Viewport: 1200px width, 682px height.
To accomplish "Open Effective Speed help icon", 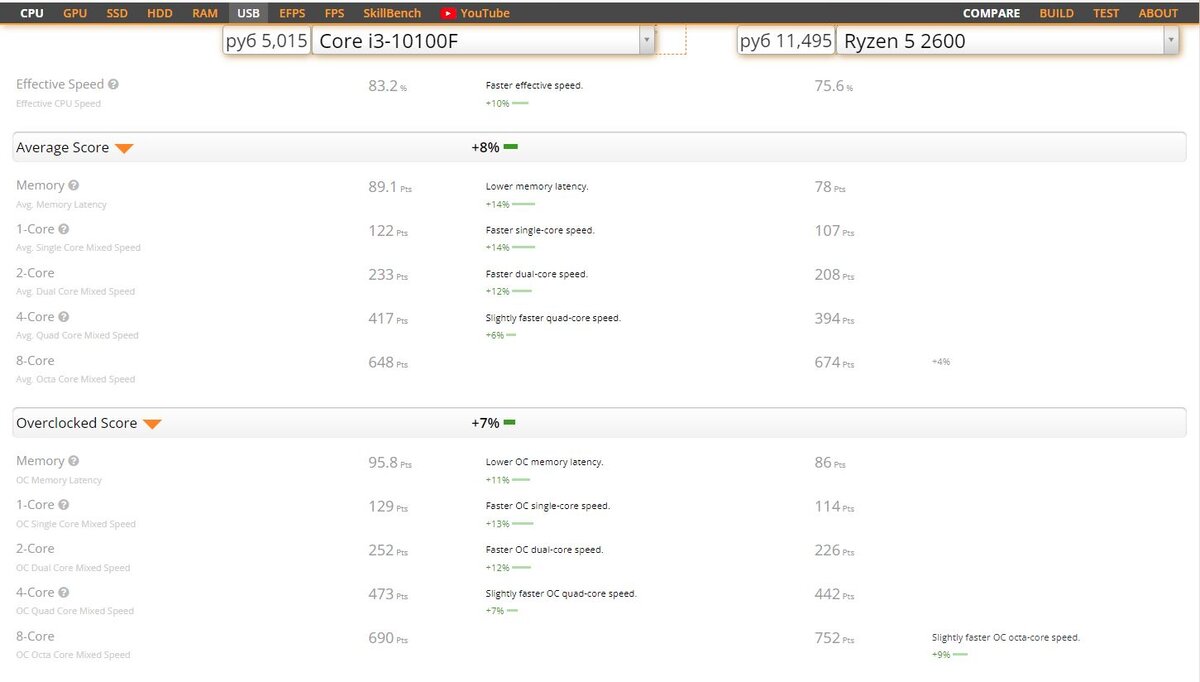I will pos(113,85).
